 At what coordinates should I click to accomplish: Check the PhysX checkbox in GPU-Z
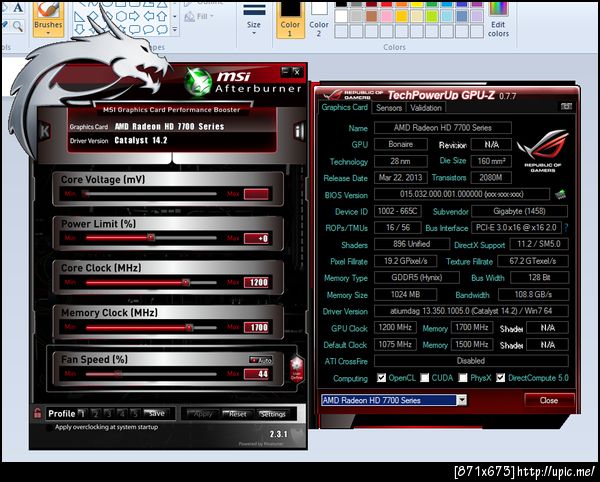(x=463, y=378)
